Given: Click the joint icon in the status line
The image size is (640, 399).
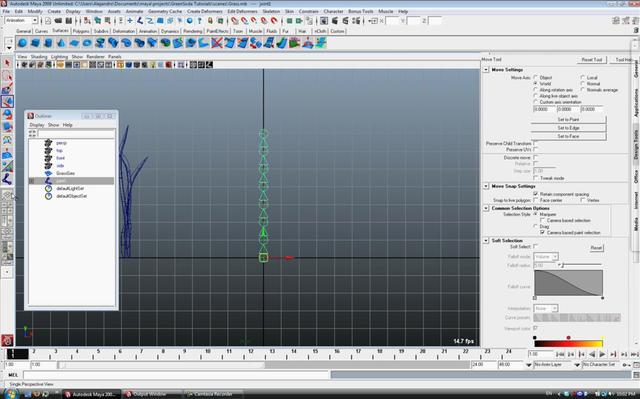Looking at the screenshot, I should 140,20.
